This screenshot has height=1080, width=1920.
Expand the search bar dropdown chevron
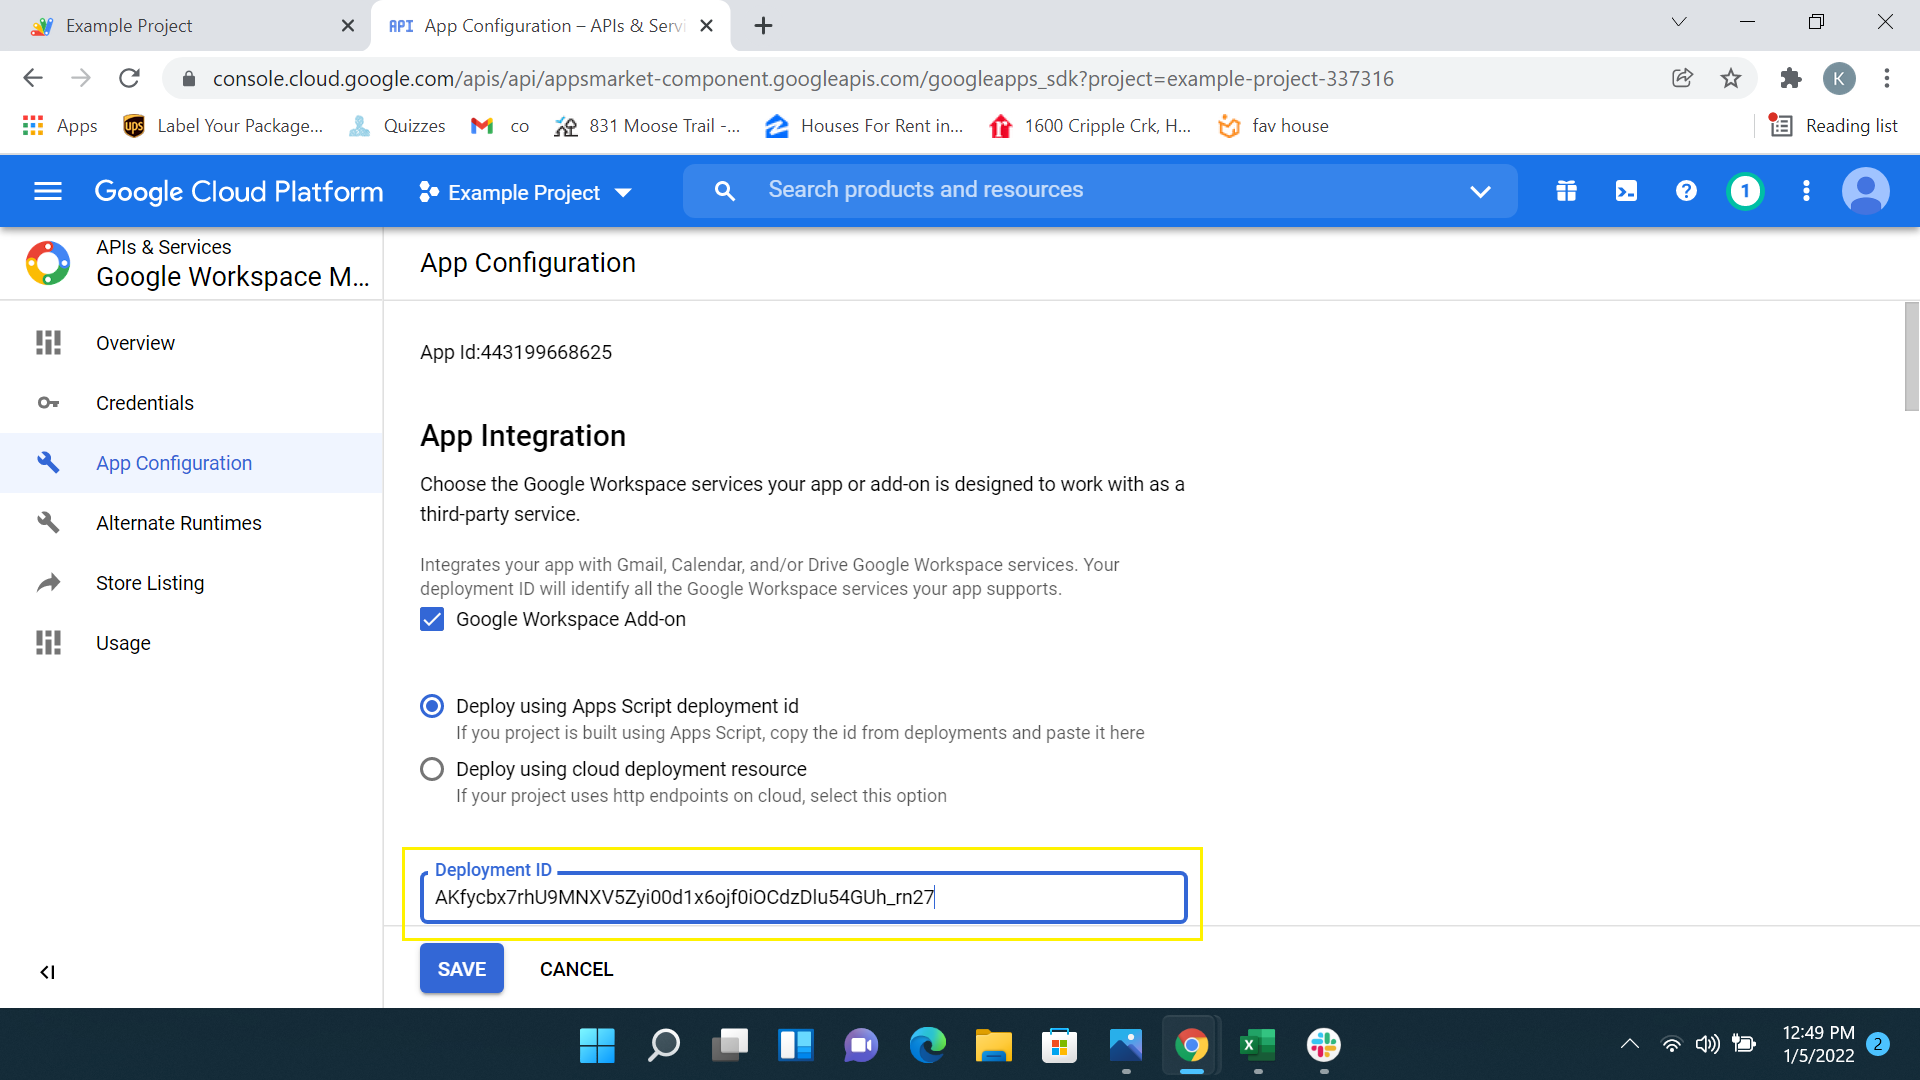[1480, 191]
